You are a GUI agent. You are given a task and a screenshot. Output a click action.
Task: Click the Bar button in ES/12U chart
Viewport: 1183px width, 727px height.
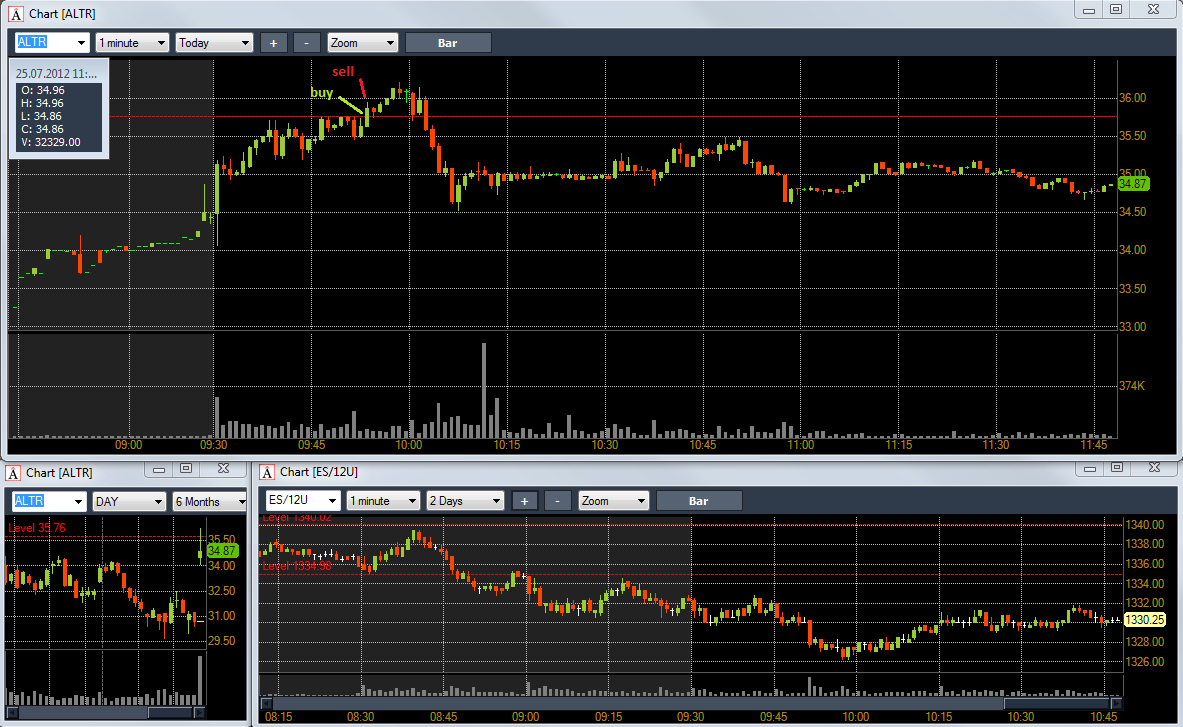point(699,501)
